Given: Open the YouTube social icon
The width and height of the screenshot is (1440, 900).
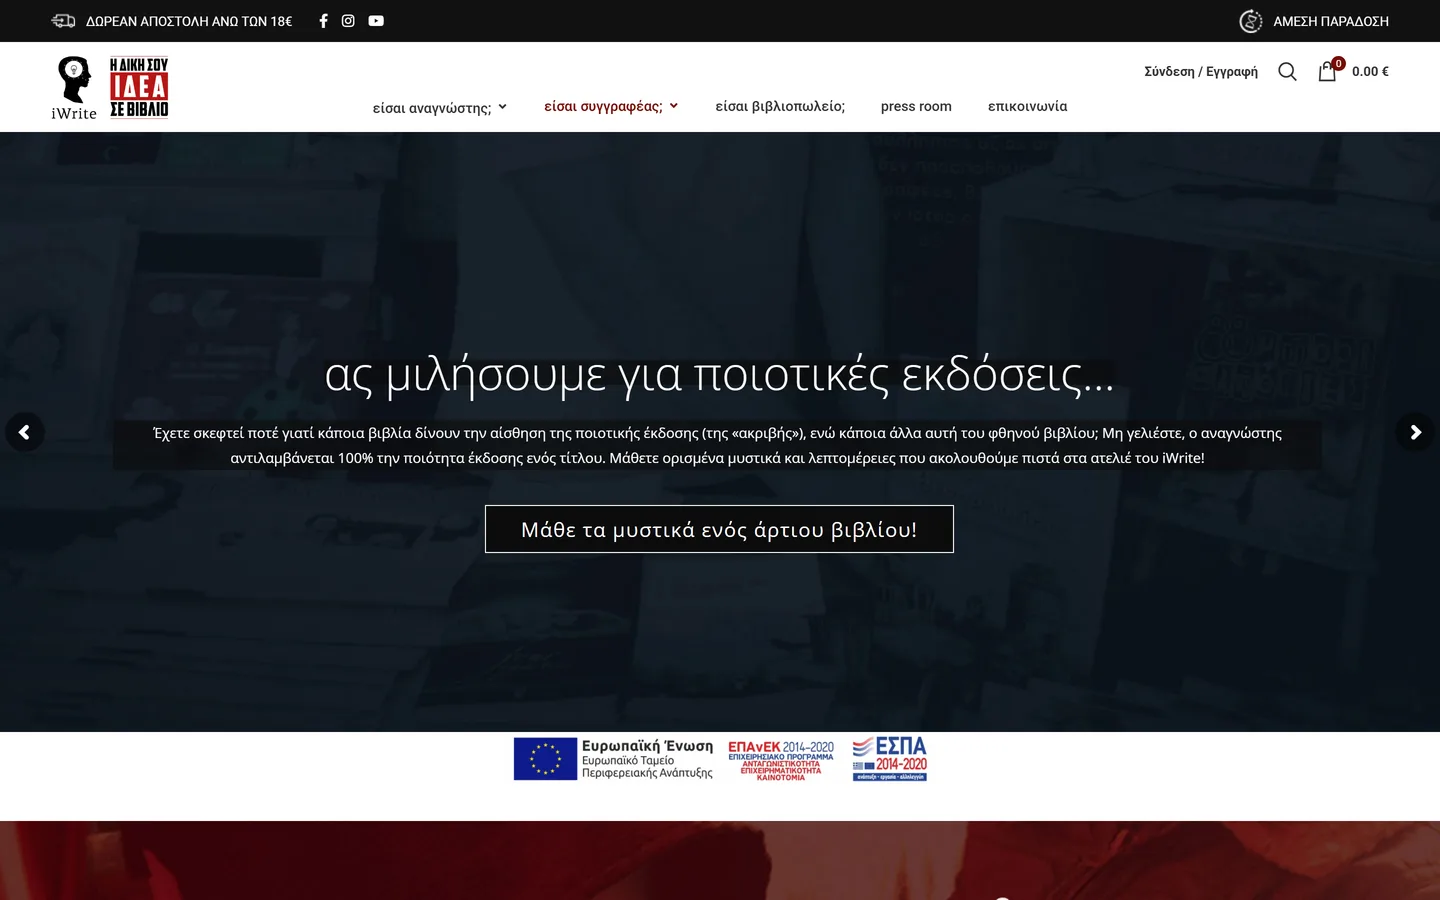Looking at the screenshot, I should (376, 21).
